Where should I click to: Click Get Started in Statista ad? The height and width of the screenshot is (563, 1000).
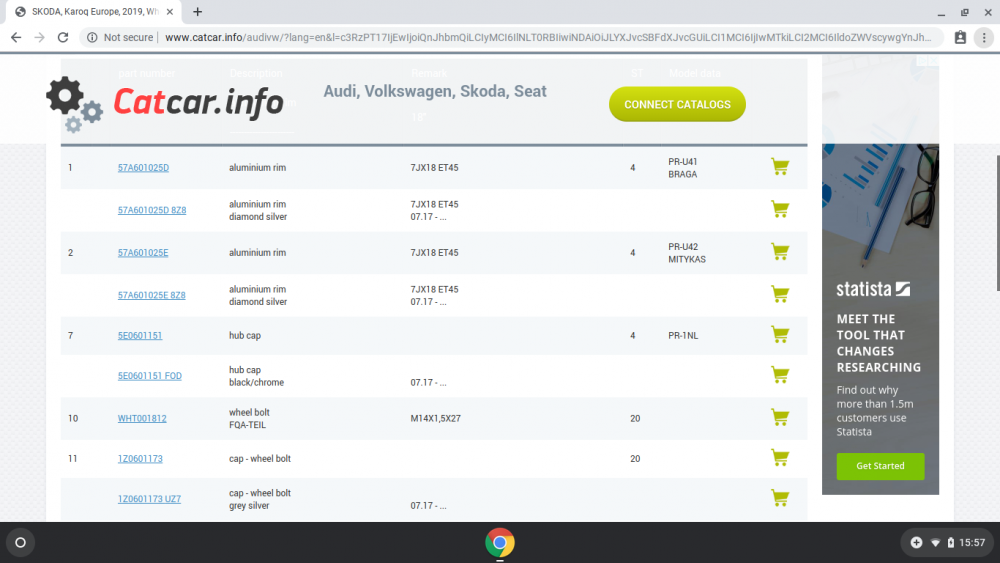pyautogui.click(x=880, y=466)
